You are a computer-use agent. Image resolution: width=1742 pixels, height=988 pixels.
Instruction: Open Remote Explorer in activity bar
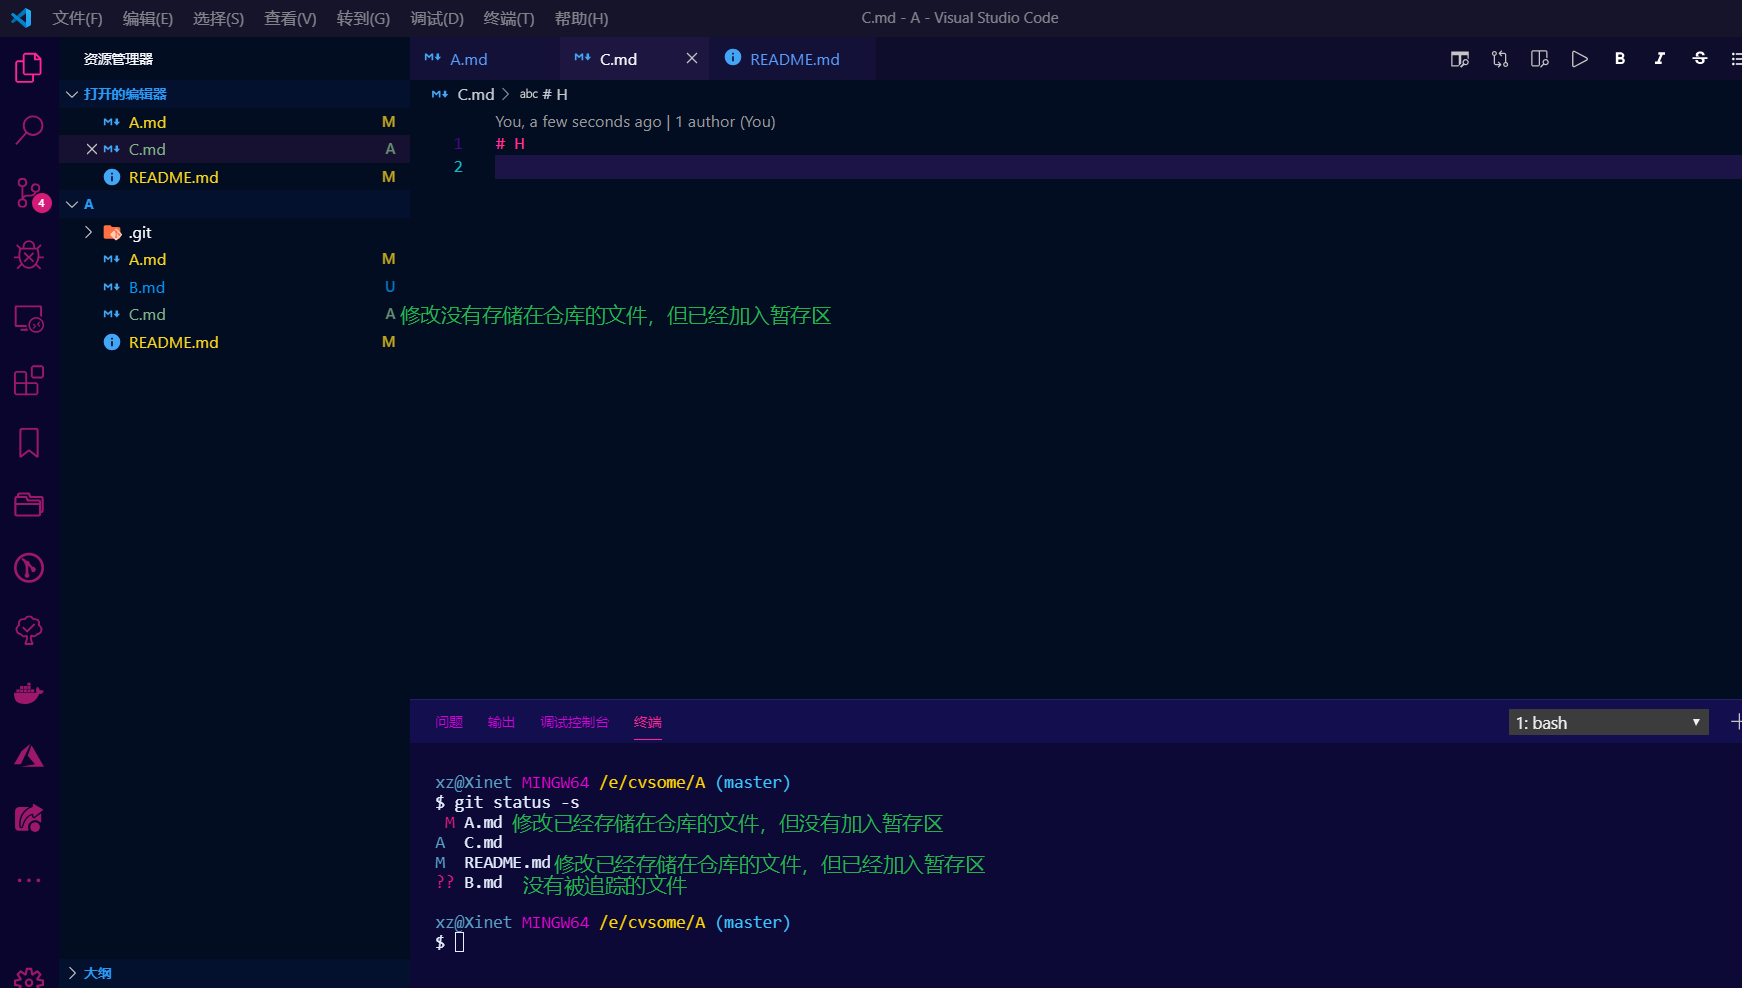click(x=29, y=318)
